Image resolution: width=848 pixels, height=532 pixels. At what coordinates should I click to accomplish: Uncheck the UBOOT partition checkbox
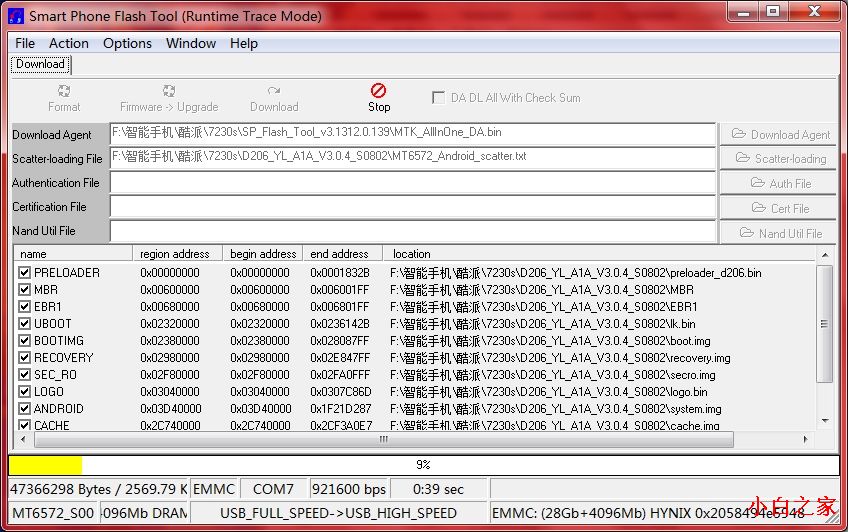tap(24, 323)
